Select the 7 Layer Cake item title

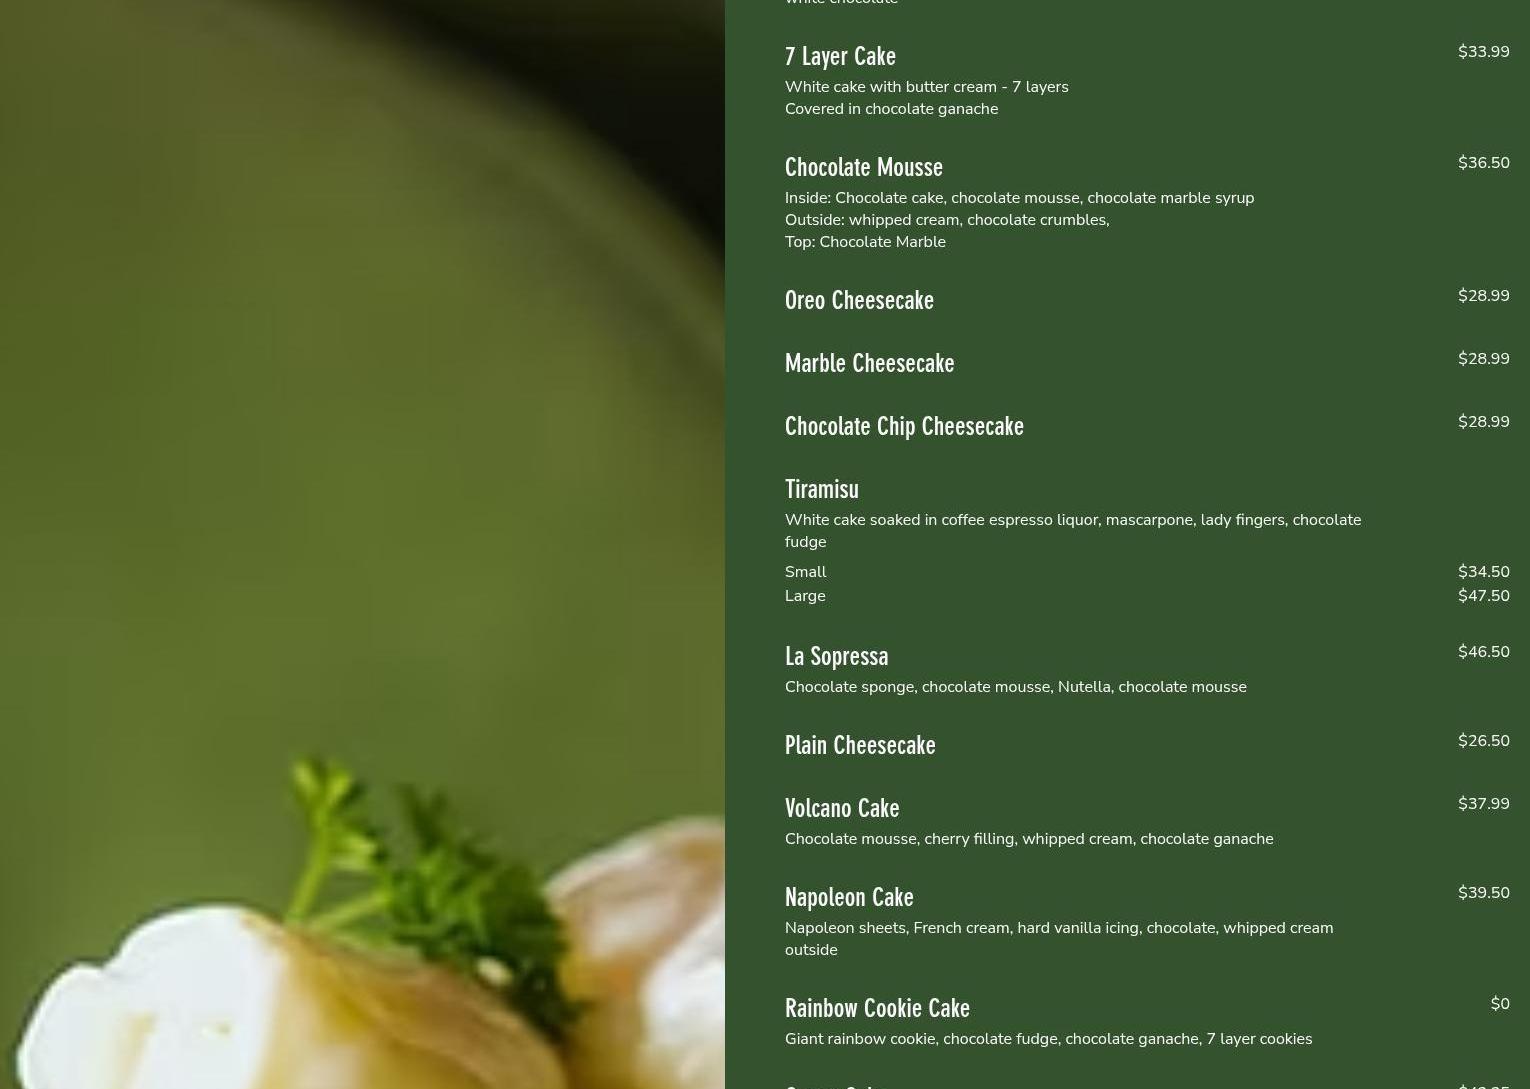click(x=840, y=56)
